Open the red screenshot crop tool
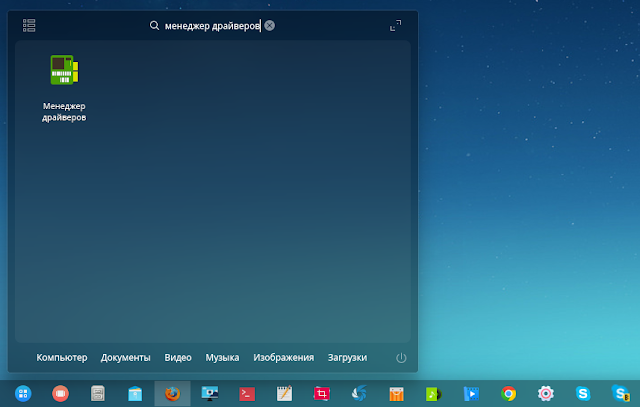This screenshot has width=640, height=407. click(322, 394)
